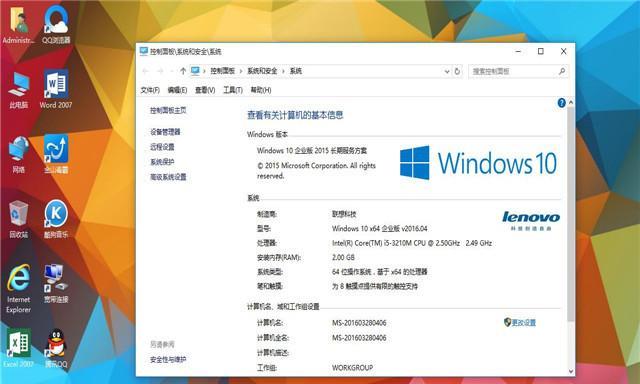Open Internet Explorer desktop icon
640x384 pixels.
tap(18, 289)
